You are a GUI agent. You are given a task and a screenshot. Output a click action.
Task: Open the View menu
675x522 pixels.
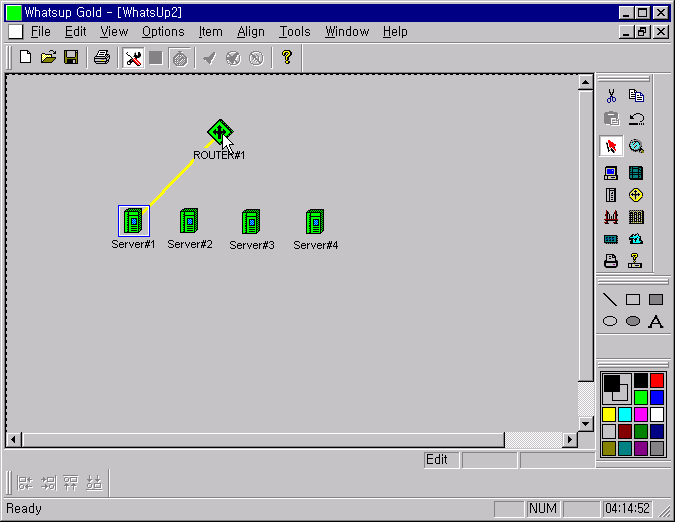114,32
